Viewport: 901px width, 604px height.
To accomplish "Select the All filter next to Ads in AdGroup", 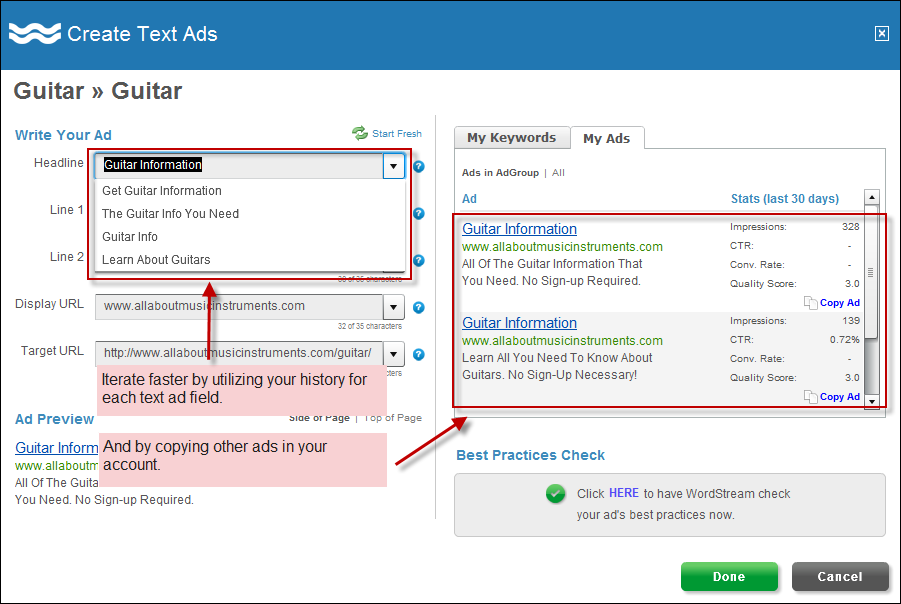I will (558, 172).
